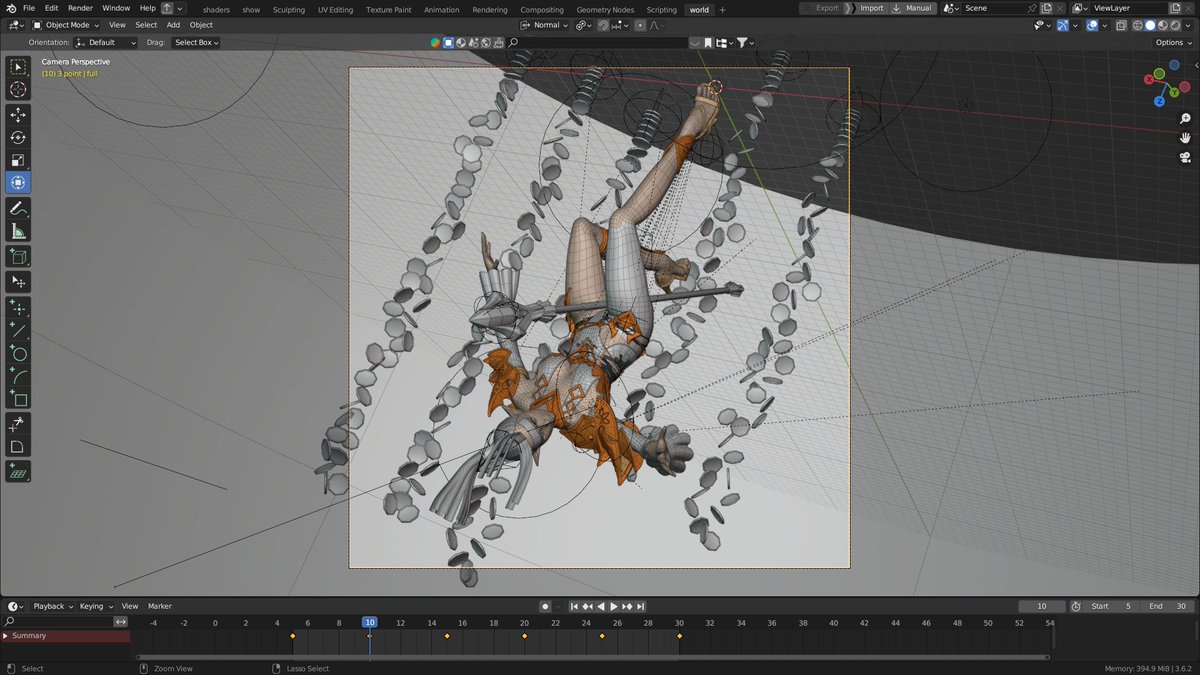The width and height of the screenshot is (1200, 675).
Task: Click the zoom magnifier viewport gizmo
Action: (1185, 119)
